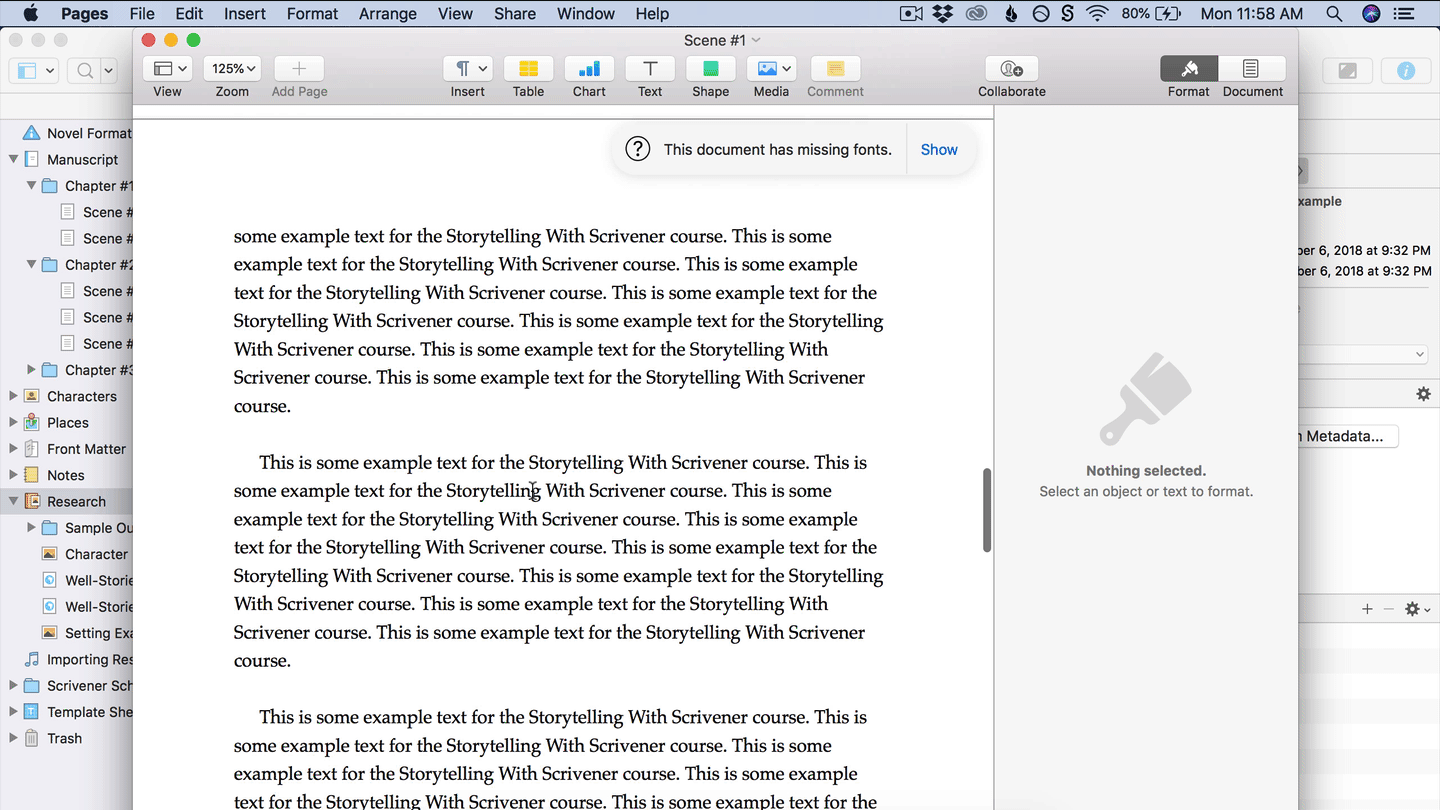The image size is (1440, 810).
Task: Insert a Chart from the toolbar
Action: click(x=589, y=69)
